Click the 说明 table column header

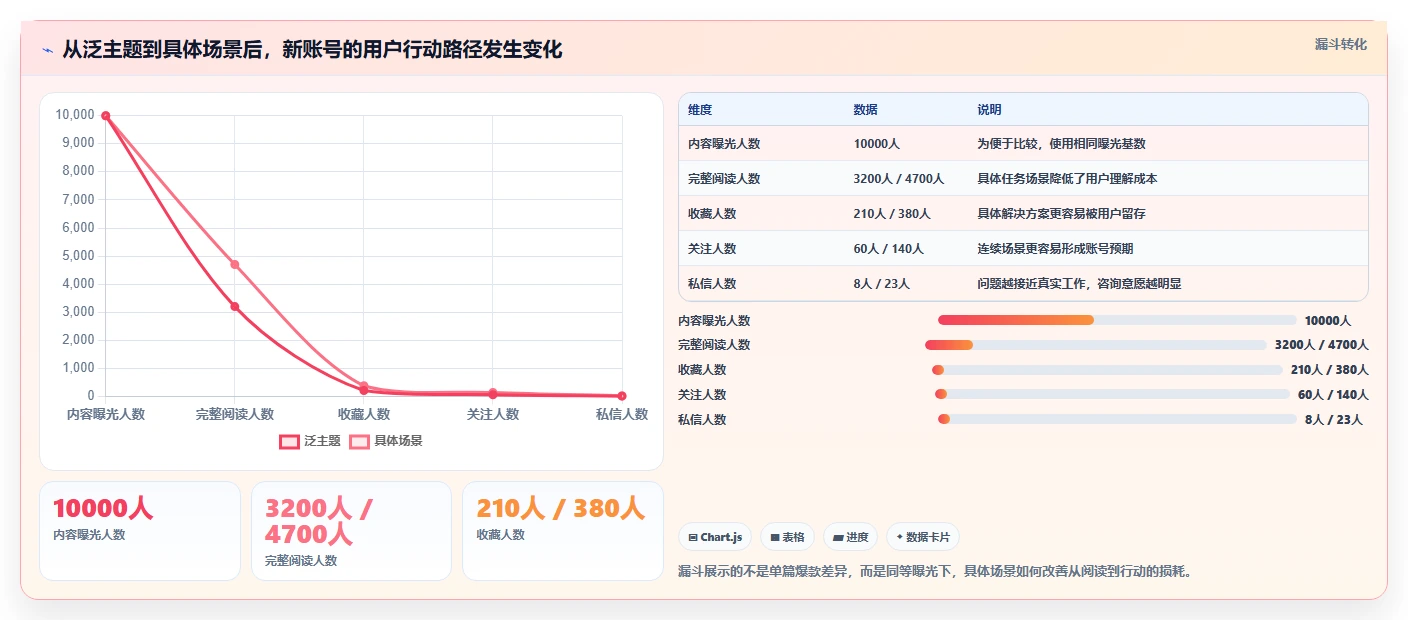click(989, 110)
